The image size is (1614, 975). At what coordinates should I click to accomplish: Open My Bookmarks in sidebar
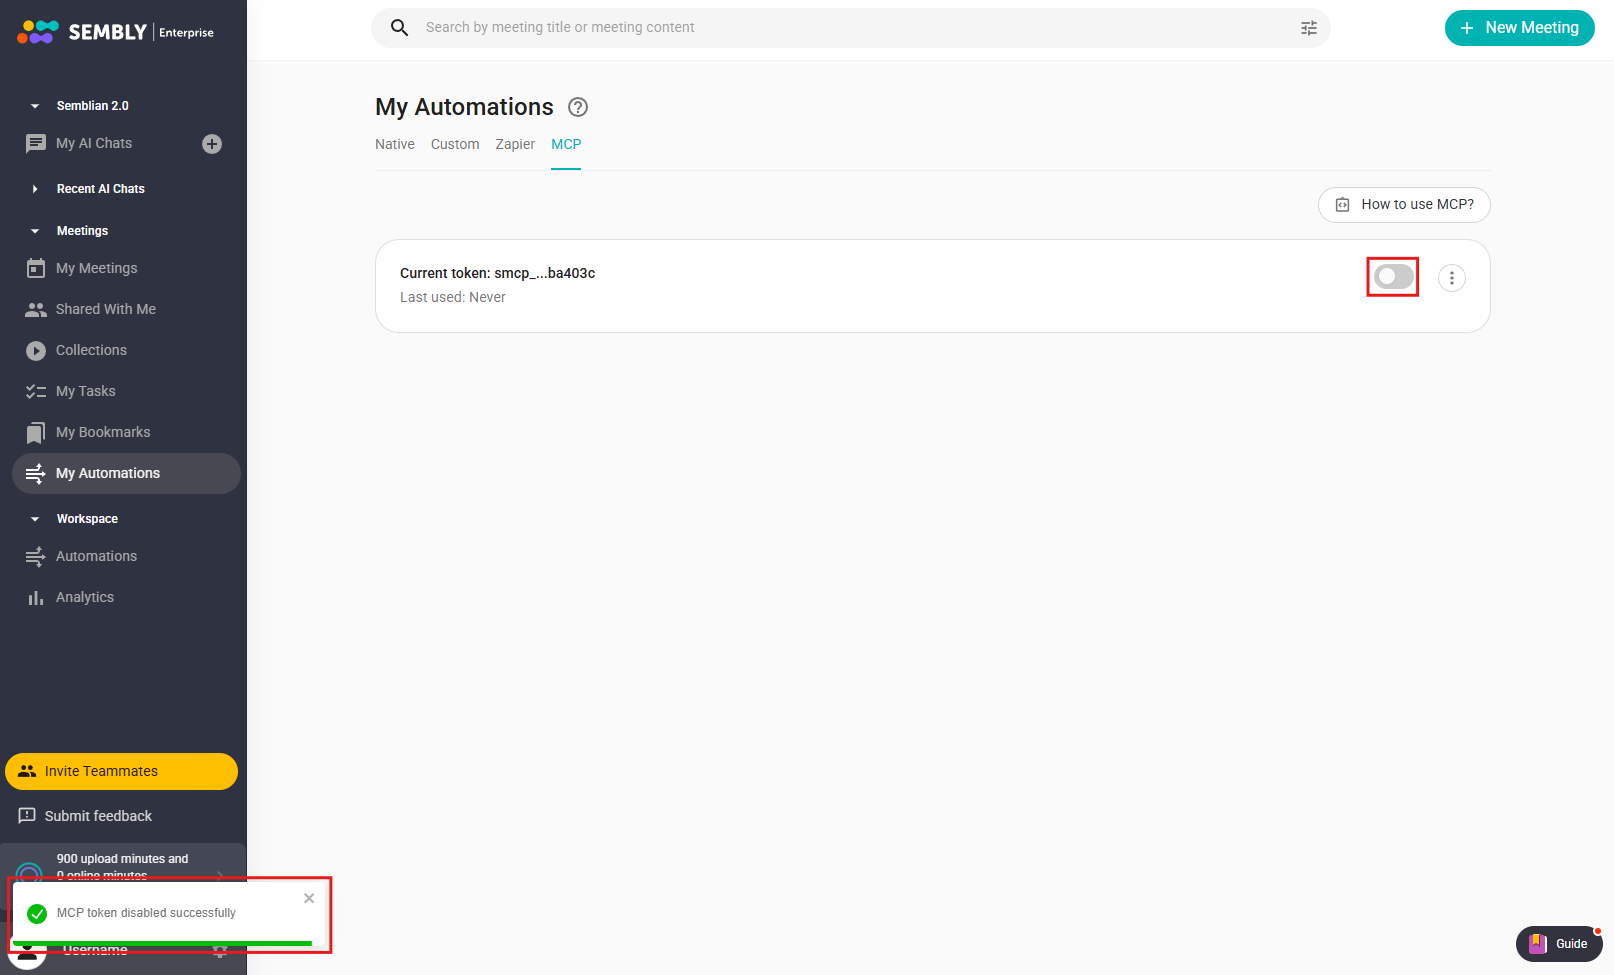coord(103,432)
